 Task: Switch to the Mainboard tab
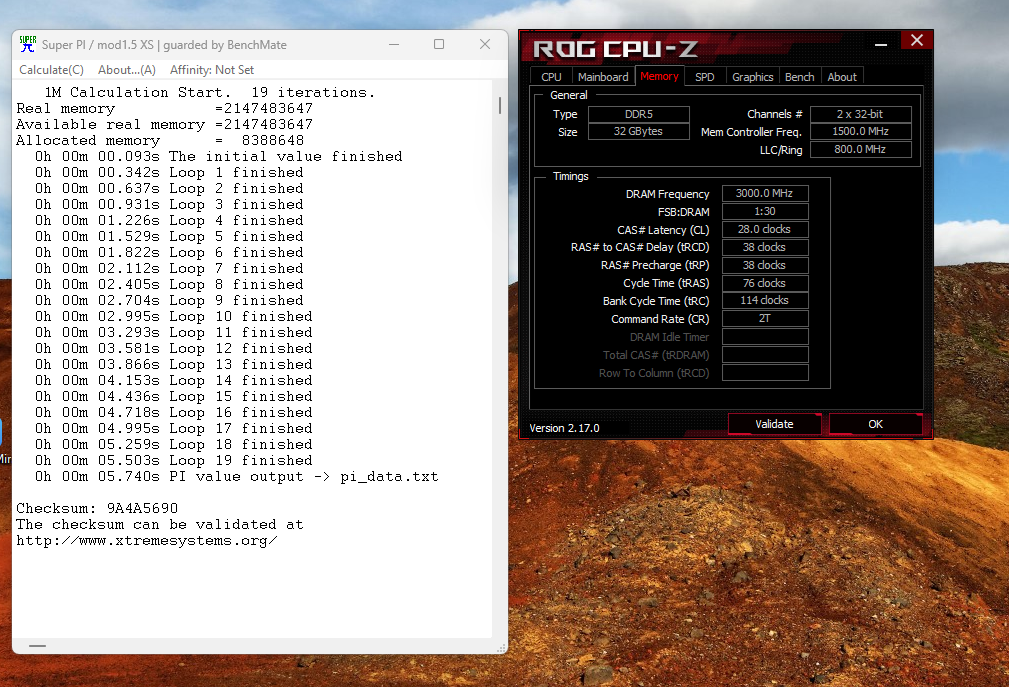coord(603,77)
